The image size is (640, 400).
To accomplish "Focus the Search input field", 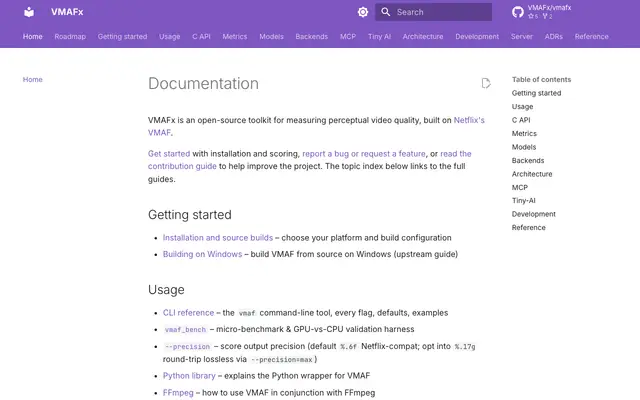I will 433,12.
